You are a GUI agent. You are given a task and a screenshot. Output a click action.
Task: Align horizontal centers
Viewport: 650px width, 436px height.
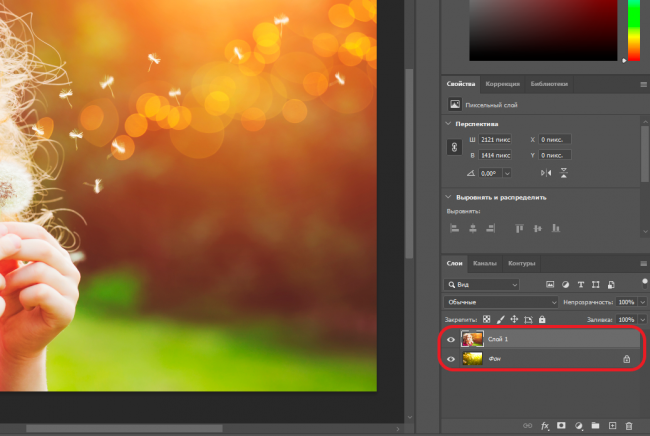pos(473,228)
